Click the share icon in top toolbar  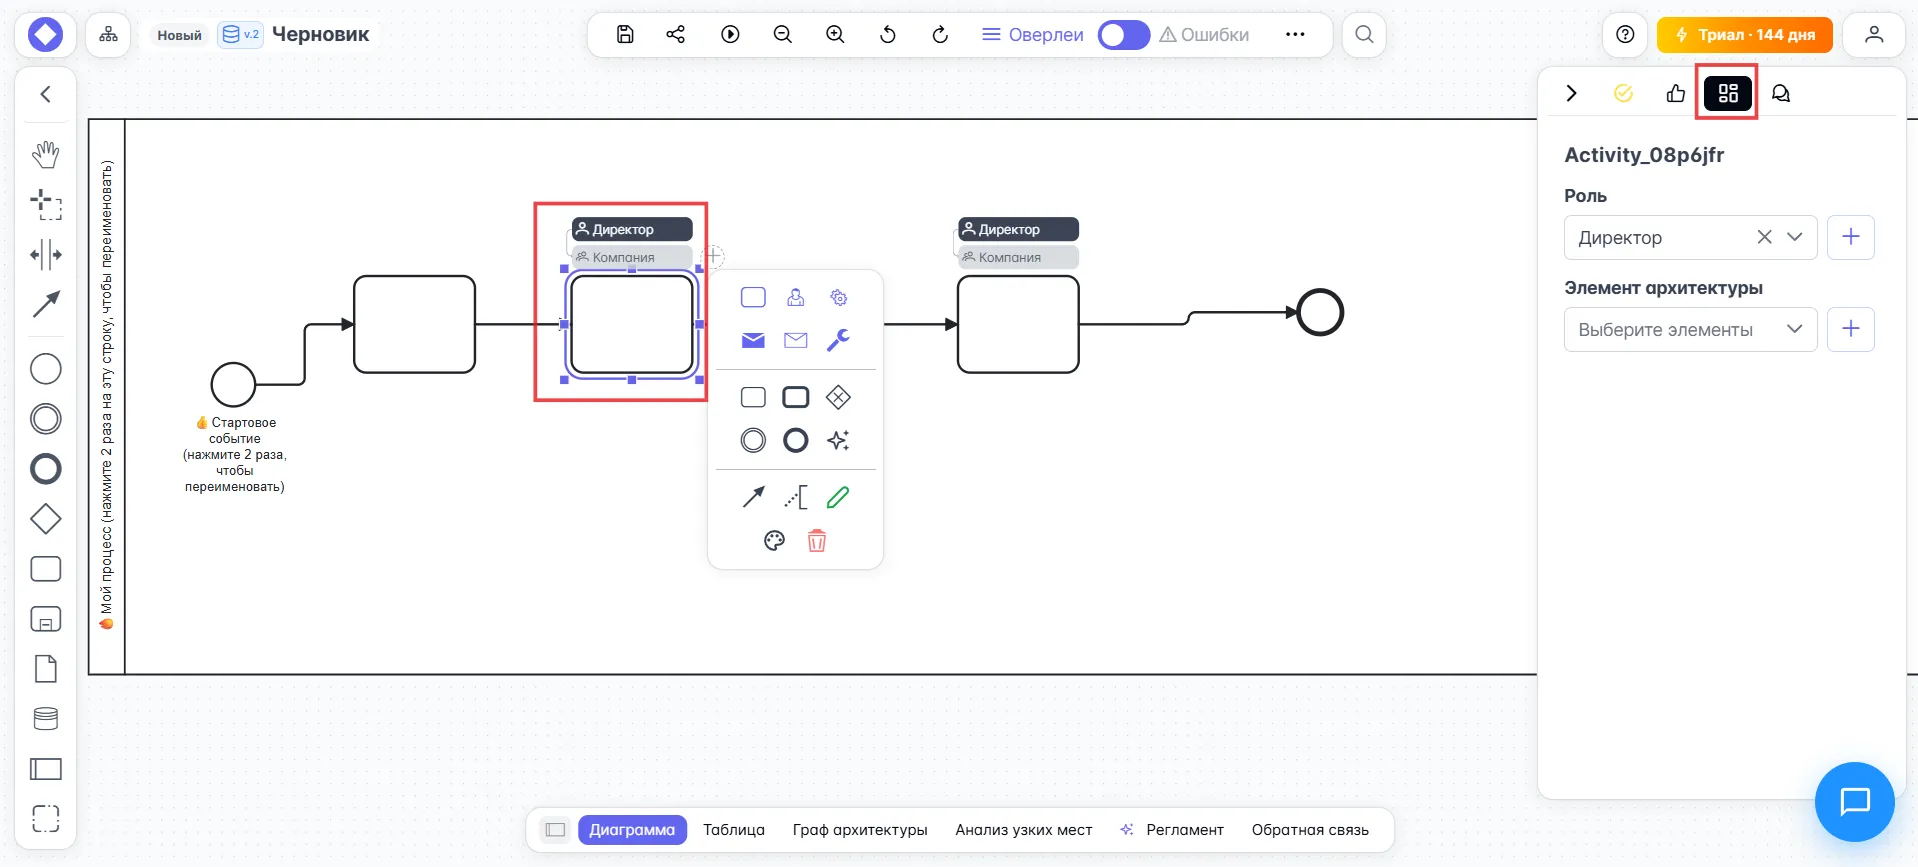(676, 34)
